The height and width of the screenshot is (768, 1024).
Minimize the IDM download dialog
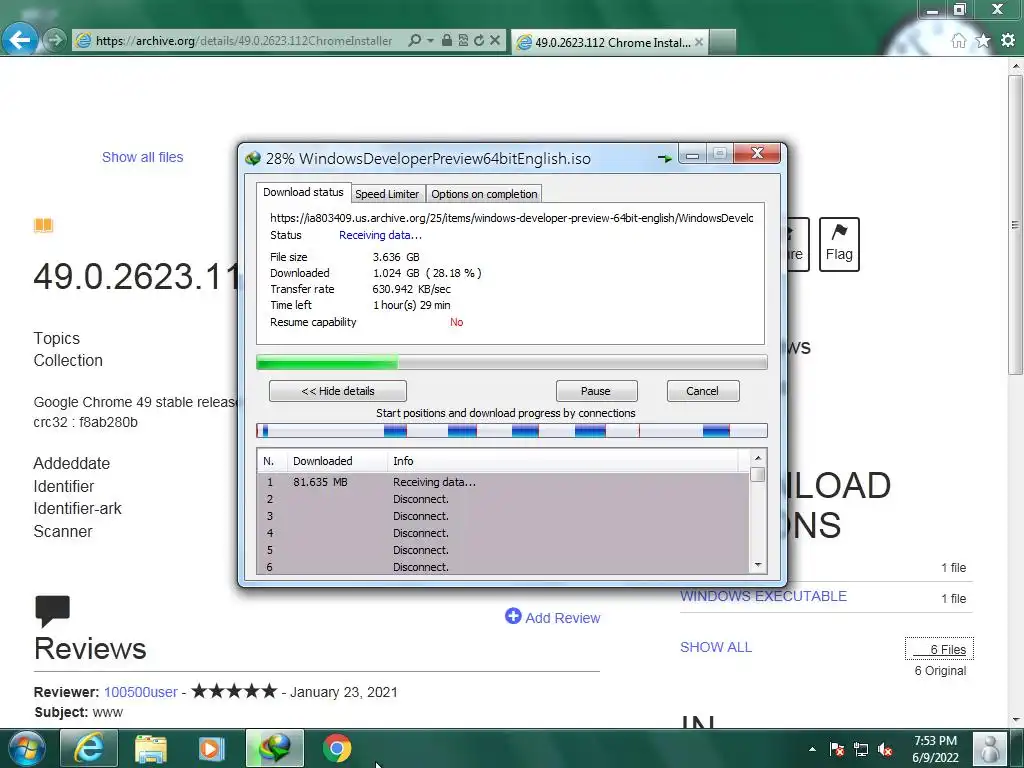click(x=692, y=155)
